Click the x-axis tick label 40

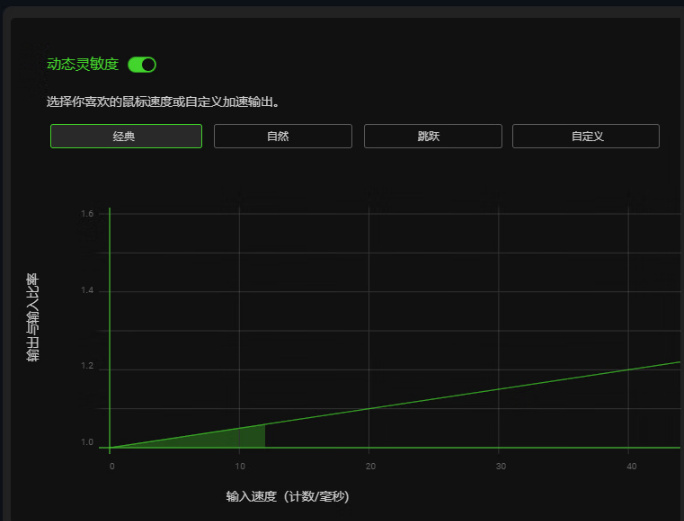[x=631, y=466]
